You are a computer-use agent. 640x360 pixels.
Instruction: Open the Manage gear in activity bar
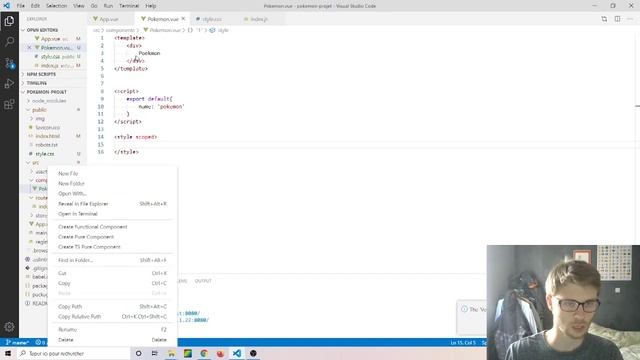click(9, 327)
